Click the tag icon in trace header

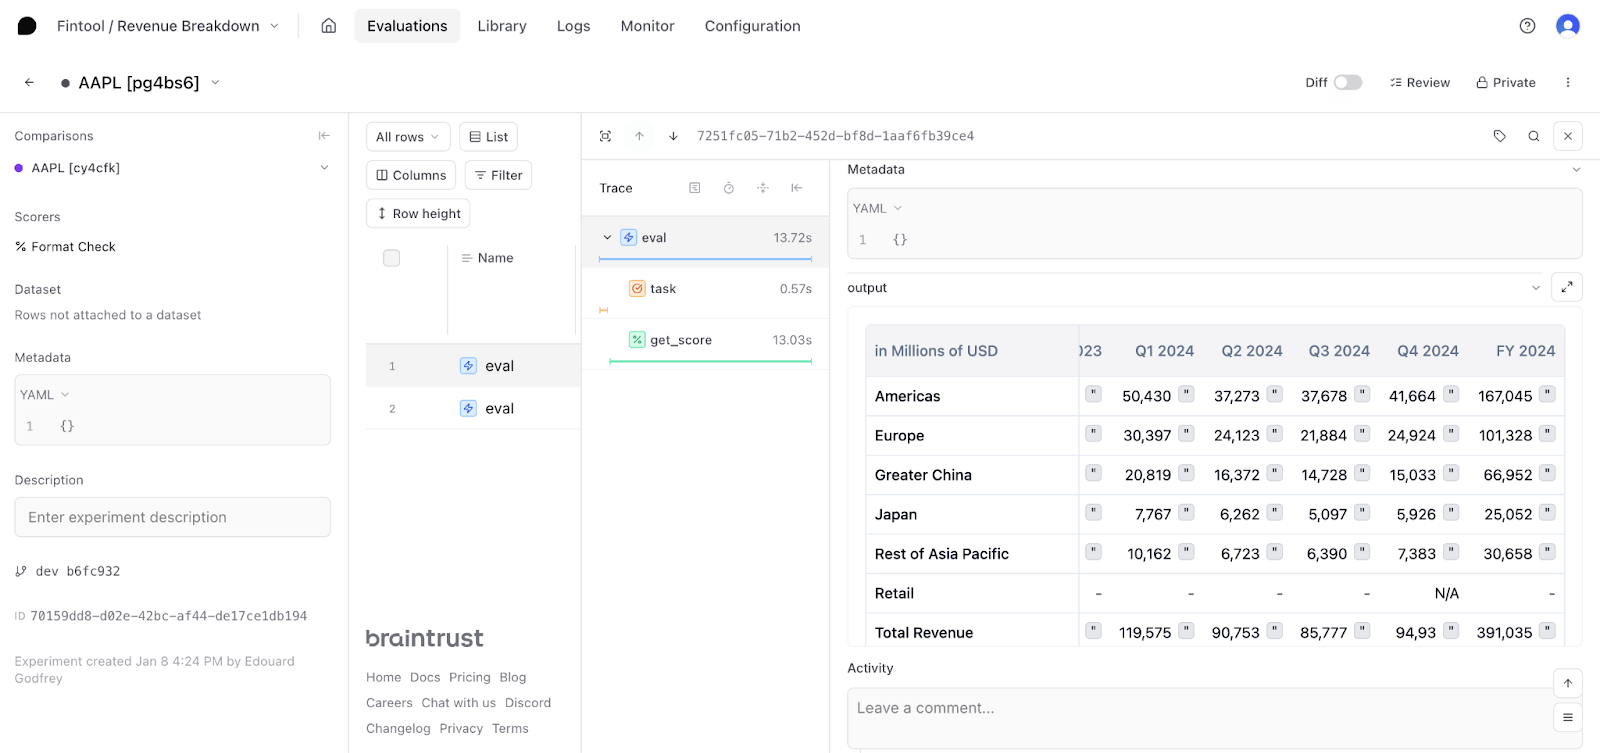[1499, 136]
